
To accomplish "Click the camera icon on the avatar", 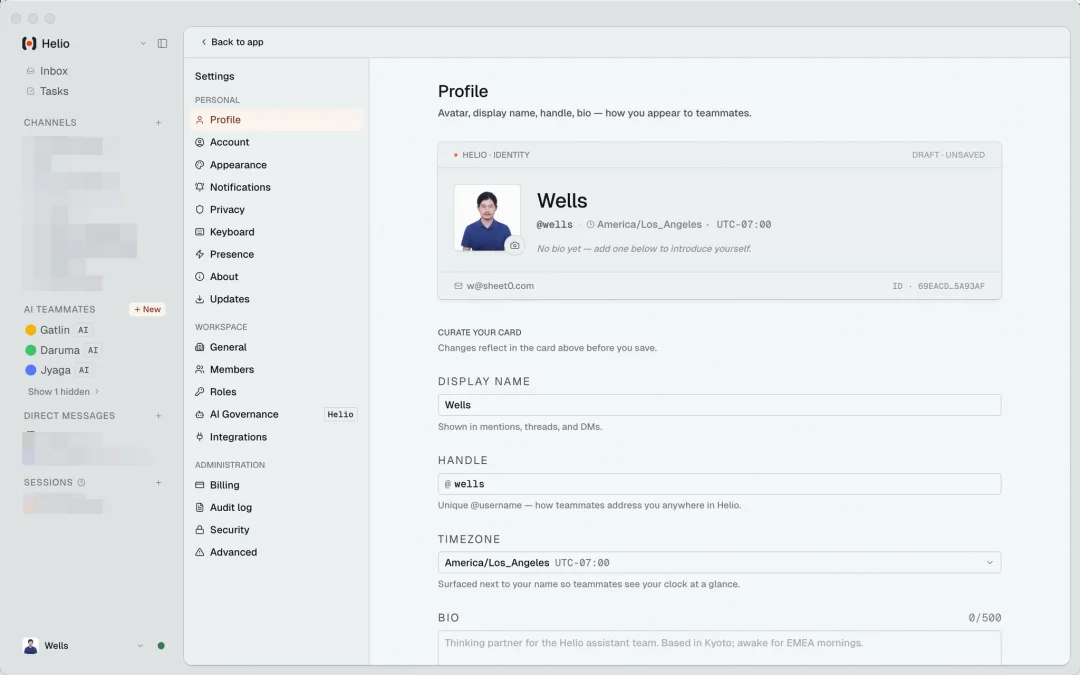I will (x=514, y=245).
